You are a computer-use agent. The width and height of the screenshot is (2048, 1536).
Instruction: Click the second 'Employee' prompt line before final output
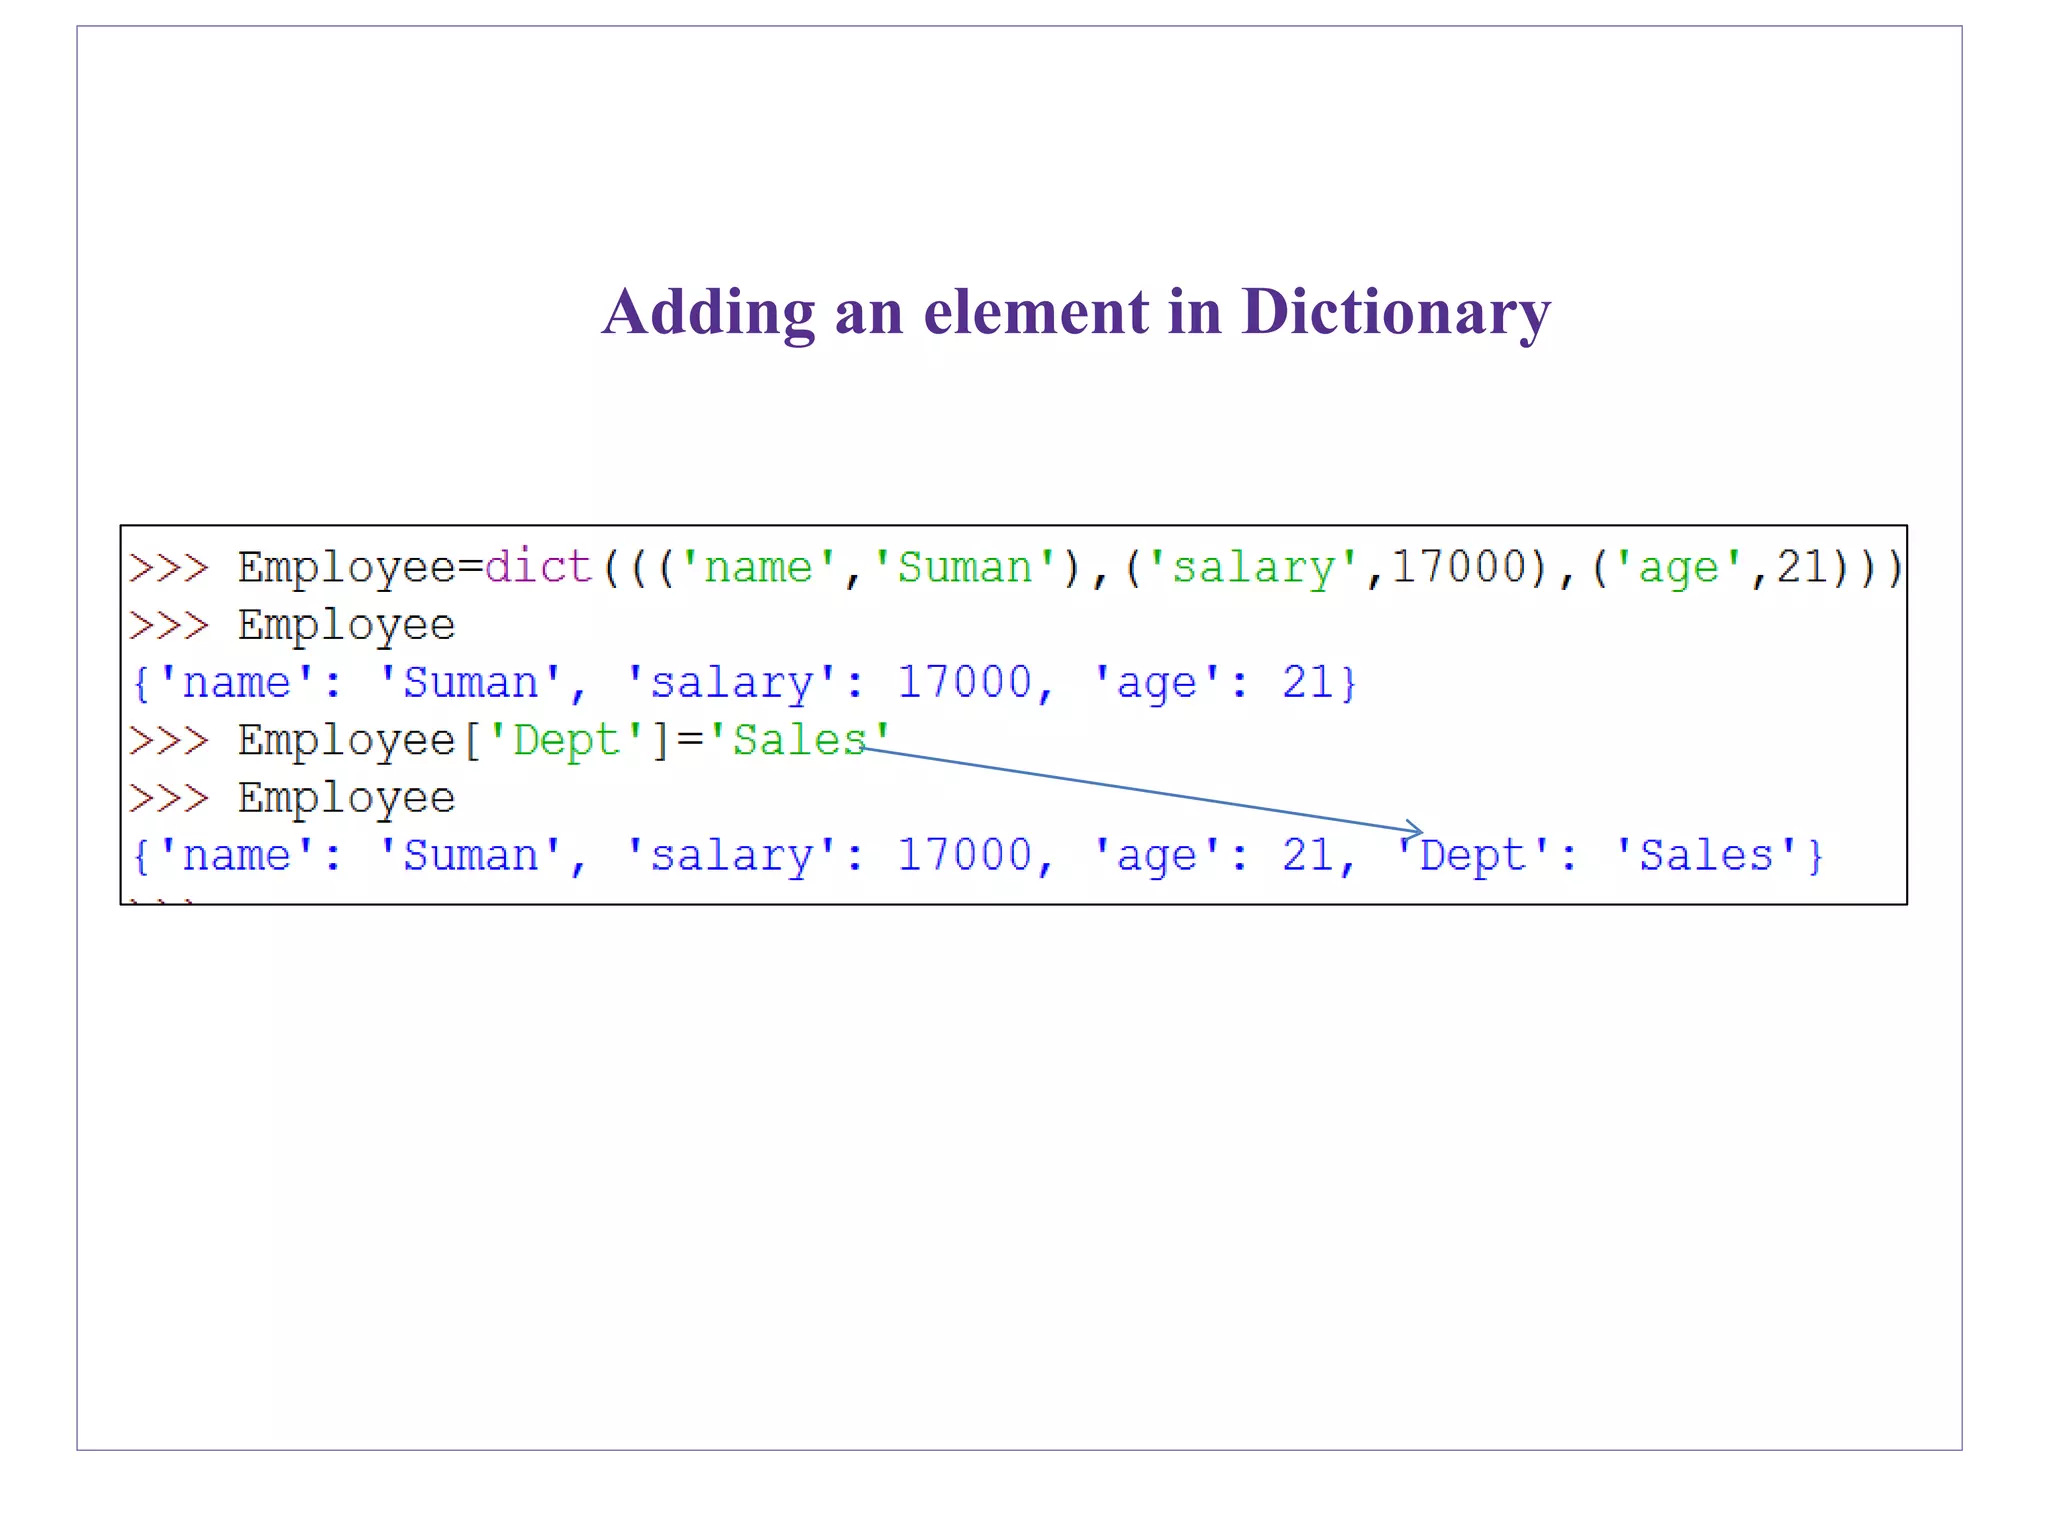click(293, 799)
